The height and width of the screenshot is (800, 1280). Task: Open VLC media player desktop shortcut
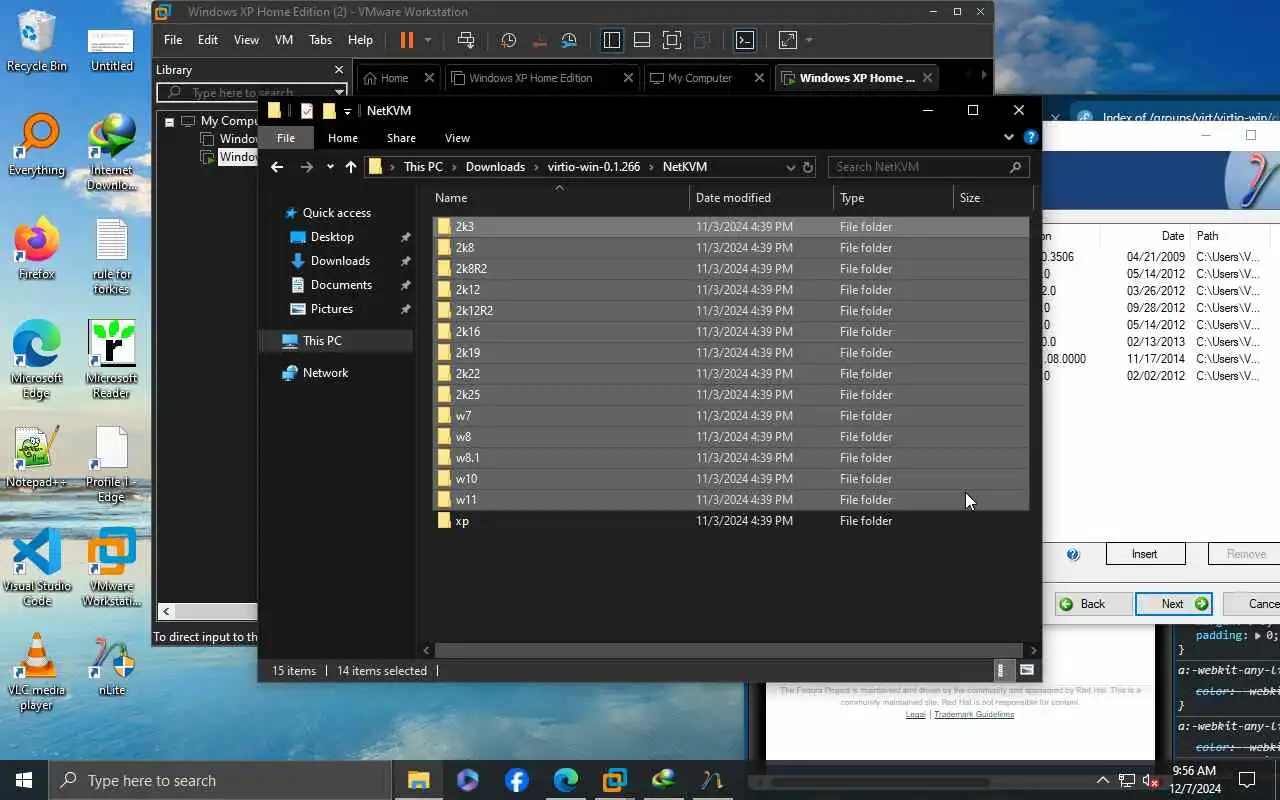(x=37, y=672)
